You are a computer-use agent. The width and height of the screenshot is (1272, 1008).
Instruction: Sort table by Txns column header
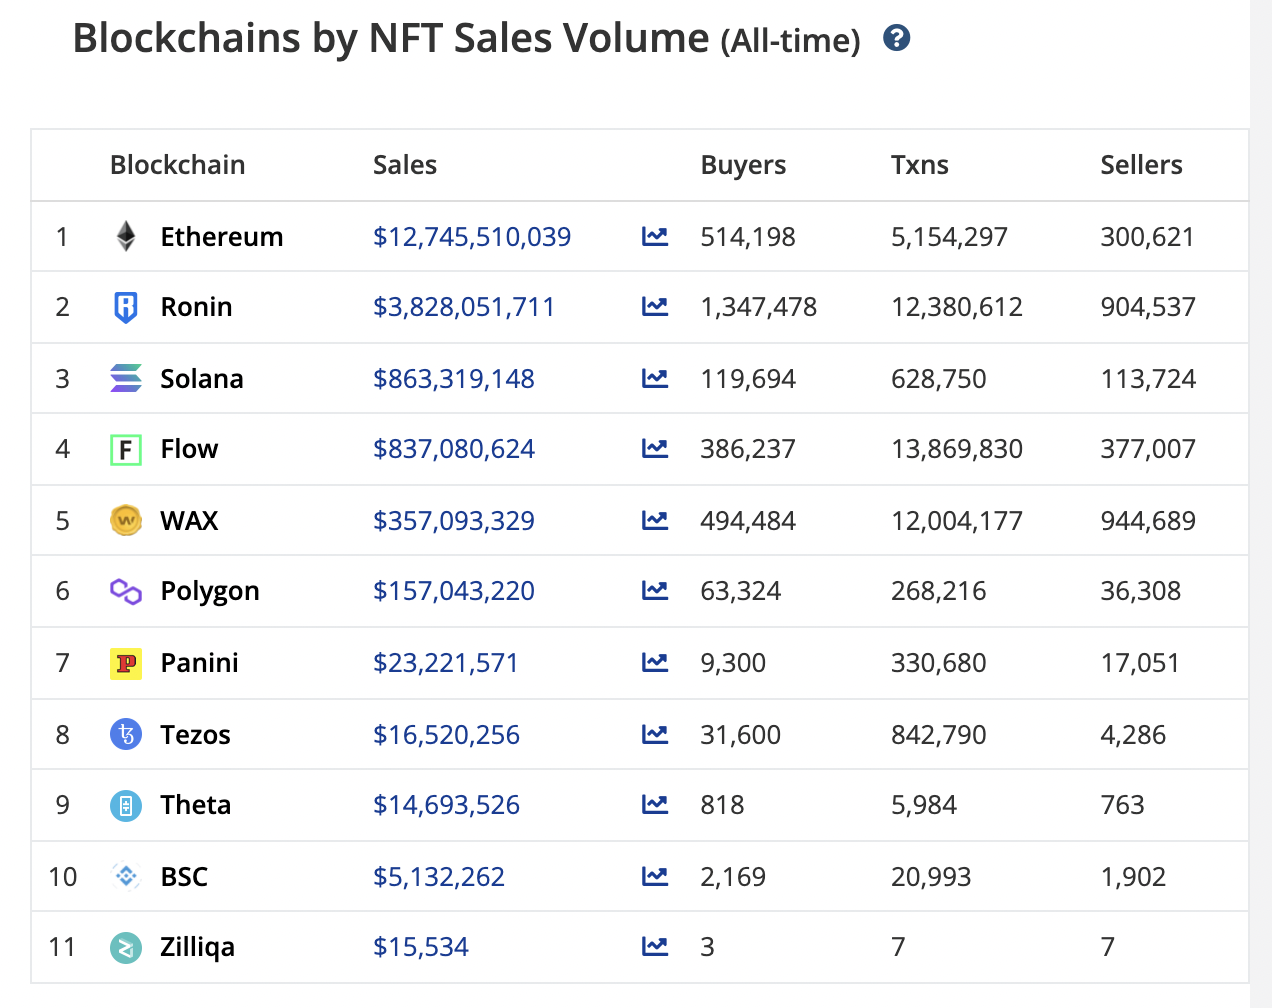[x=919, y=165]
